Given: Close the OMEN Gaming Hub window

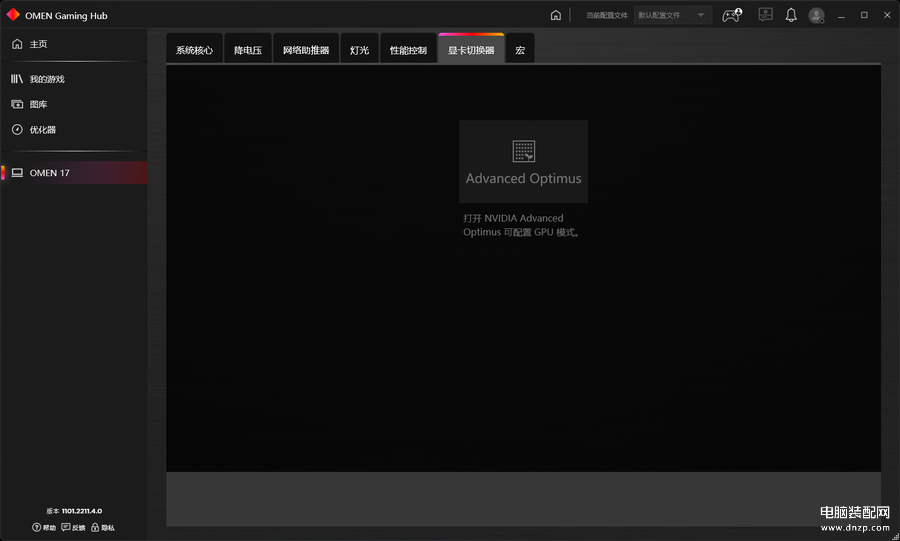Looking at the screenshot, I should coord(887,15).
